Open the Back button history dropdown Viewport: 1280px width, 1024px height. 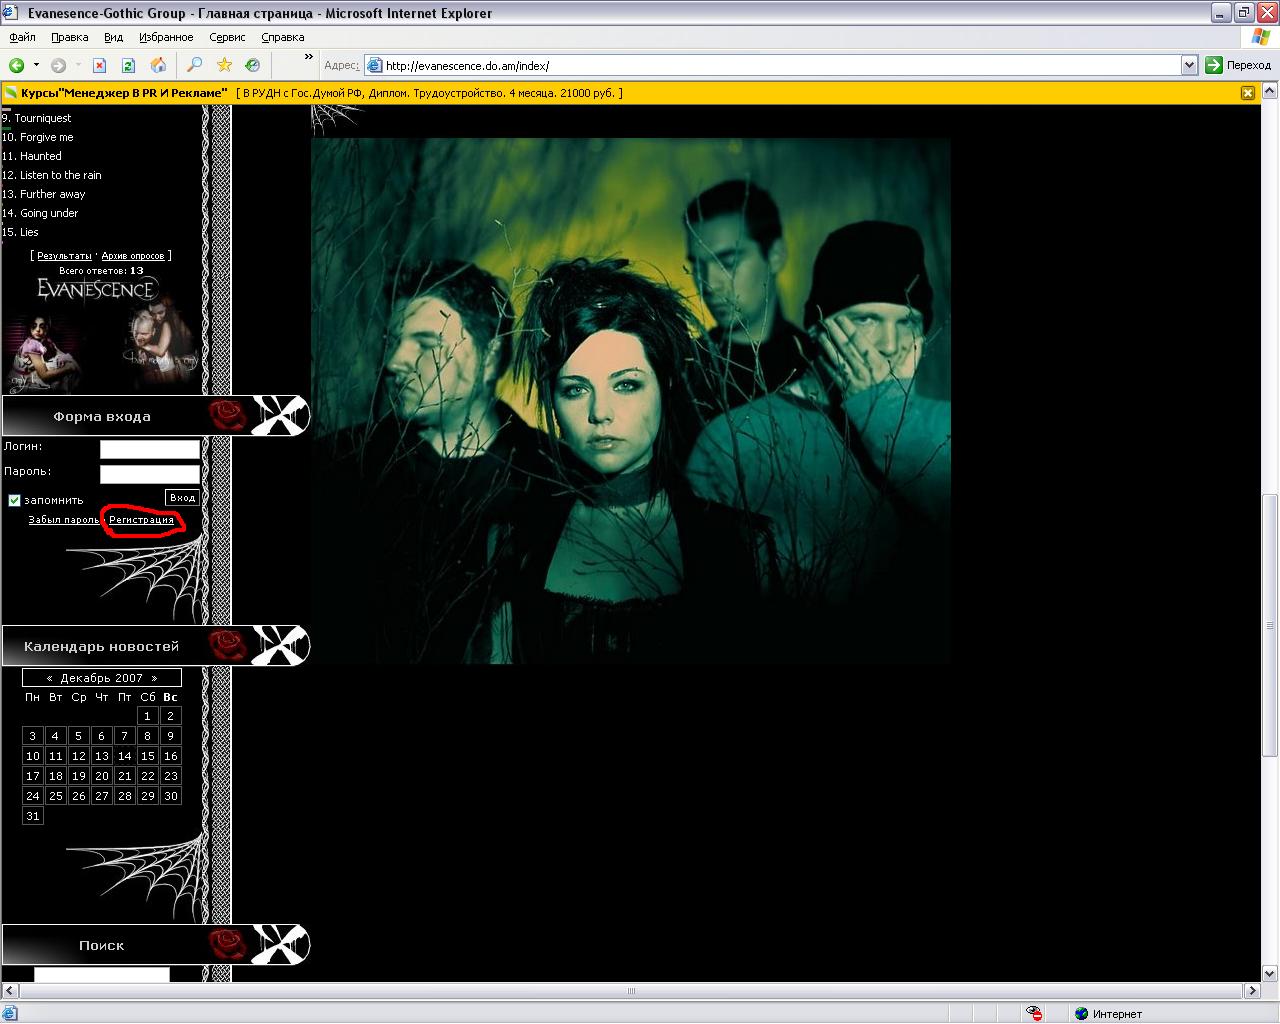36,65
